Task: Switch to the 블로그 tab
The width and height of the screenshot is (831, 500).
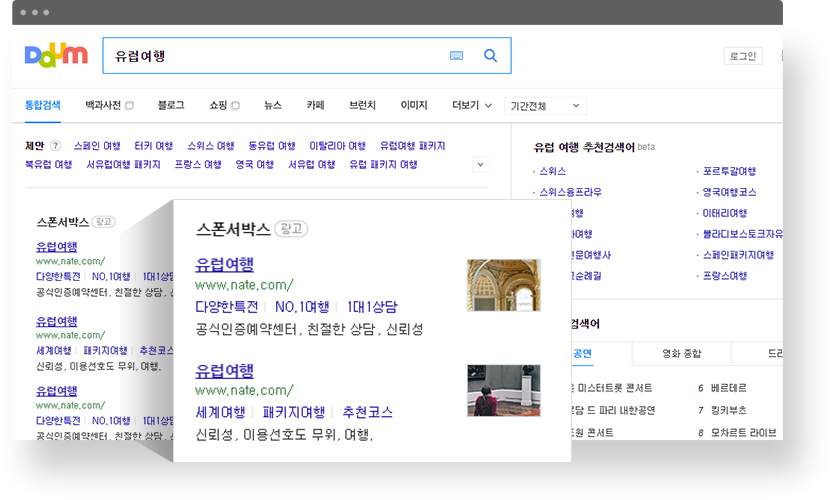Action: pos(171,105)
